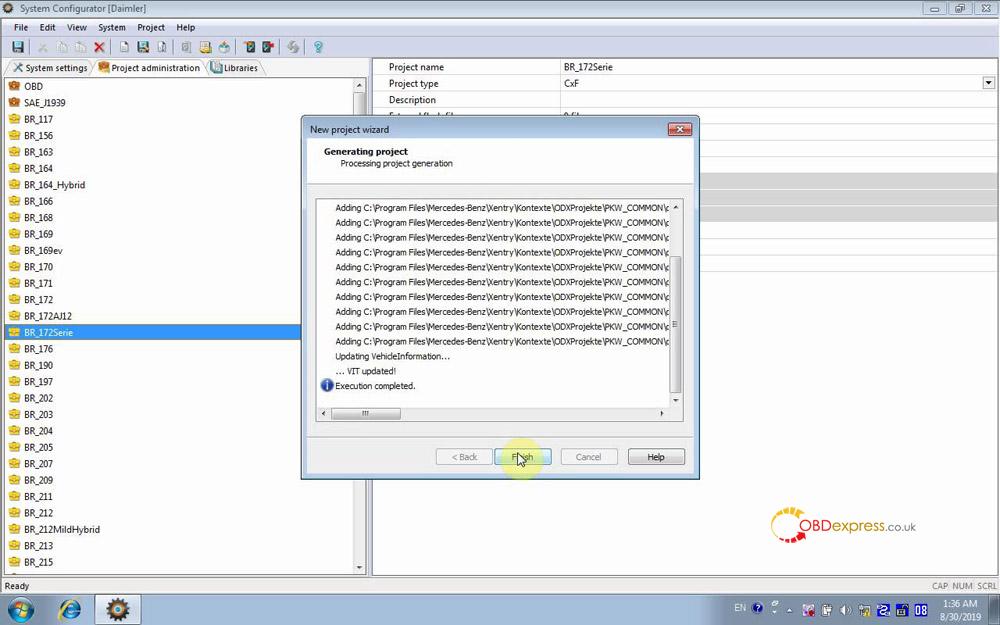The image size is (1000, 625).
Task: Click the Help button in the wizard
Action: click(x=656, y=457)
